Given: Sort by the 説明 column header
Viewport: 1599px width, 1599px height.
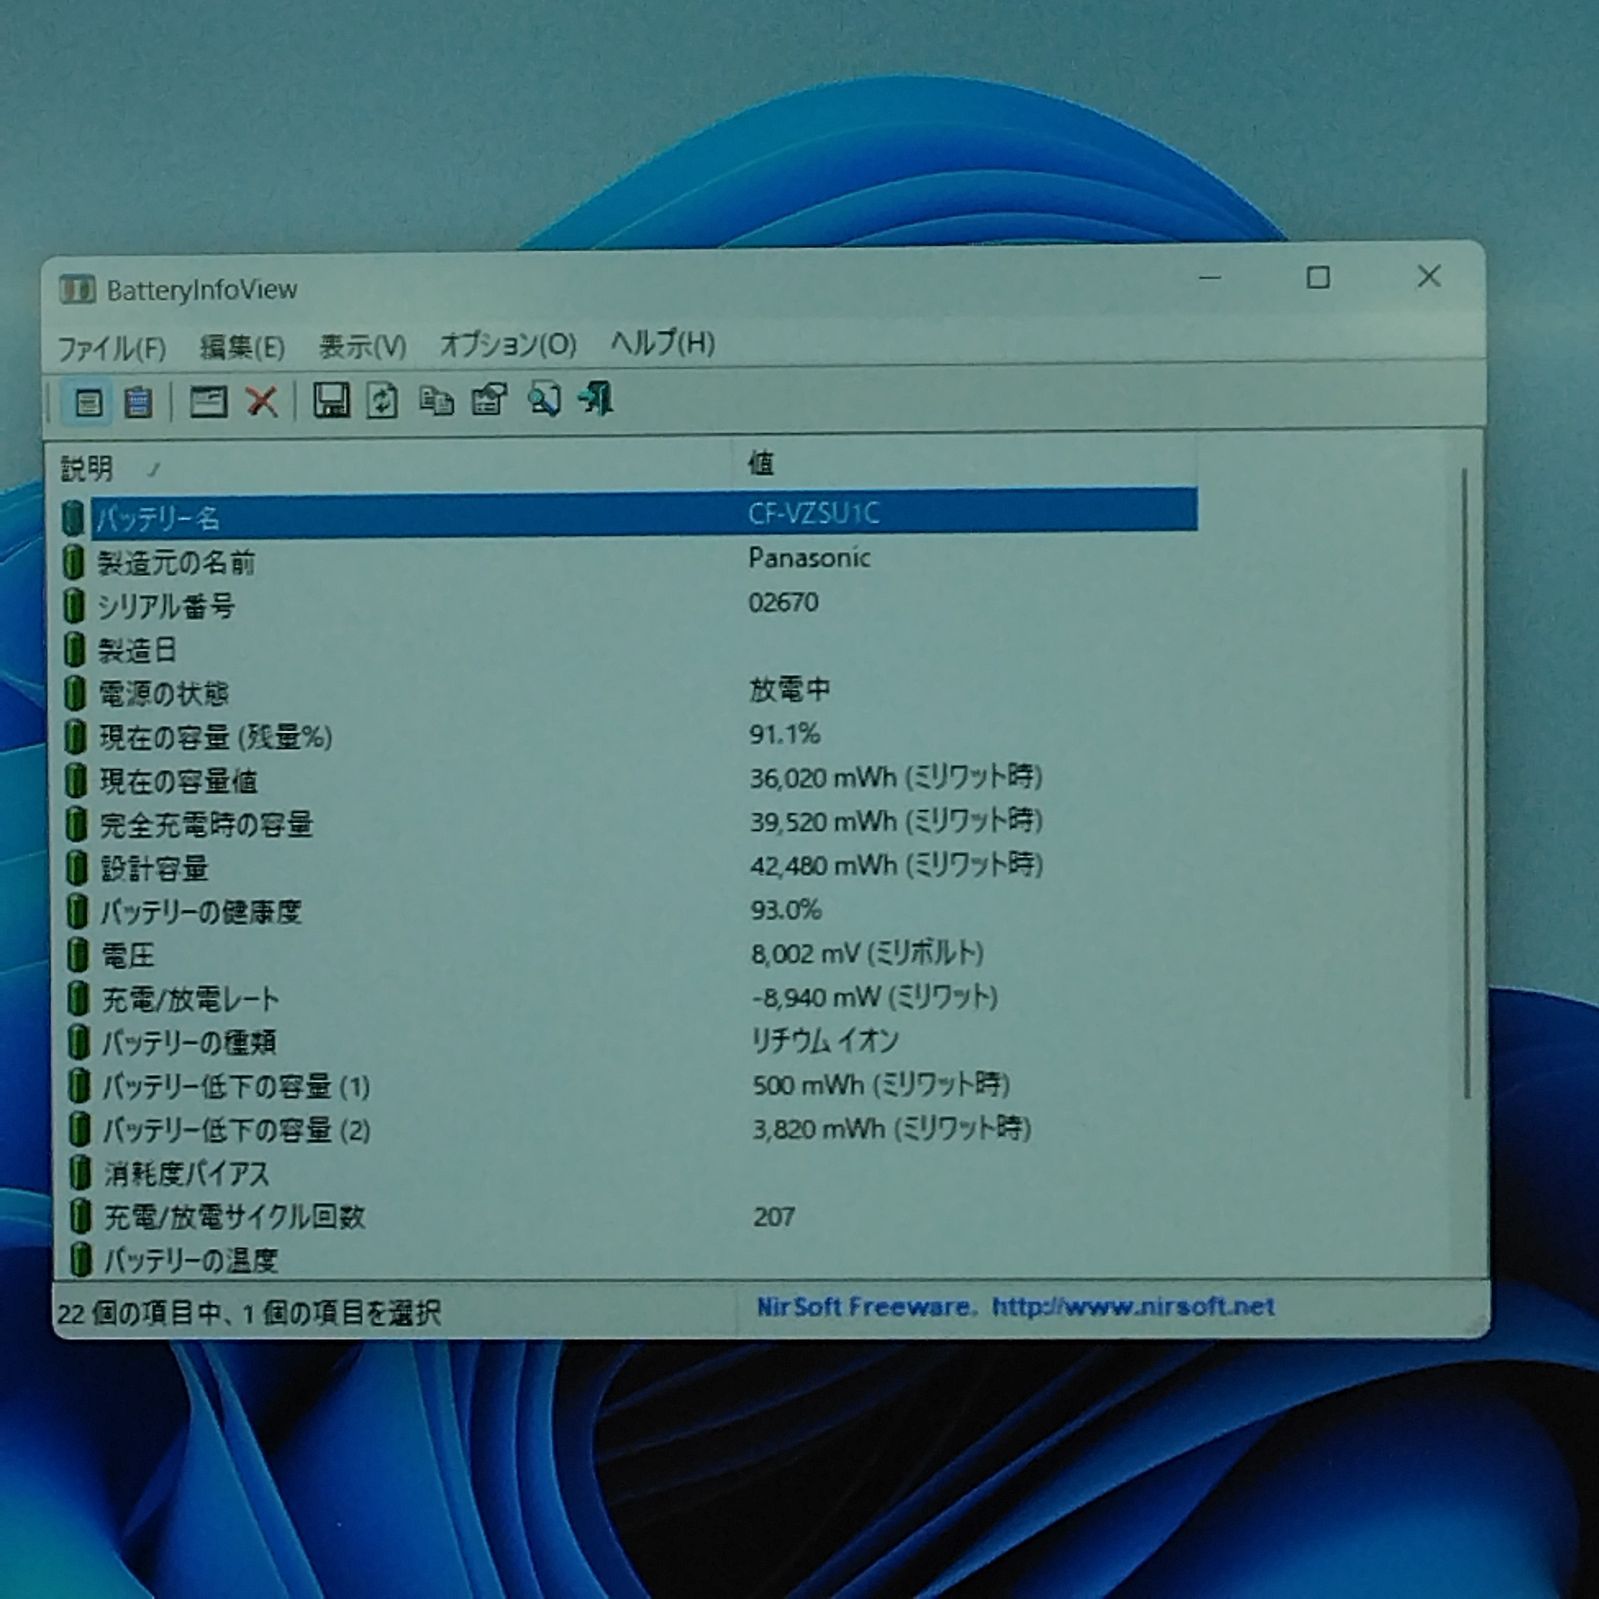Looking at the screenshot, I should pyautogui.click(x=390, y=466).
